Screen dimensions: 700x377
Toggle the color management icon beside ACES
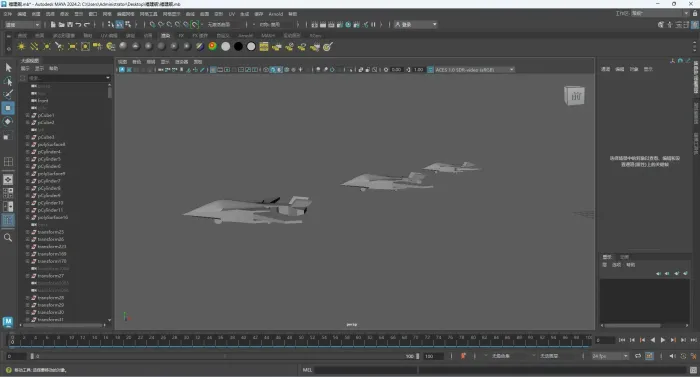[430, 70]
